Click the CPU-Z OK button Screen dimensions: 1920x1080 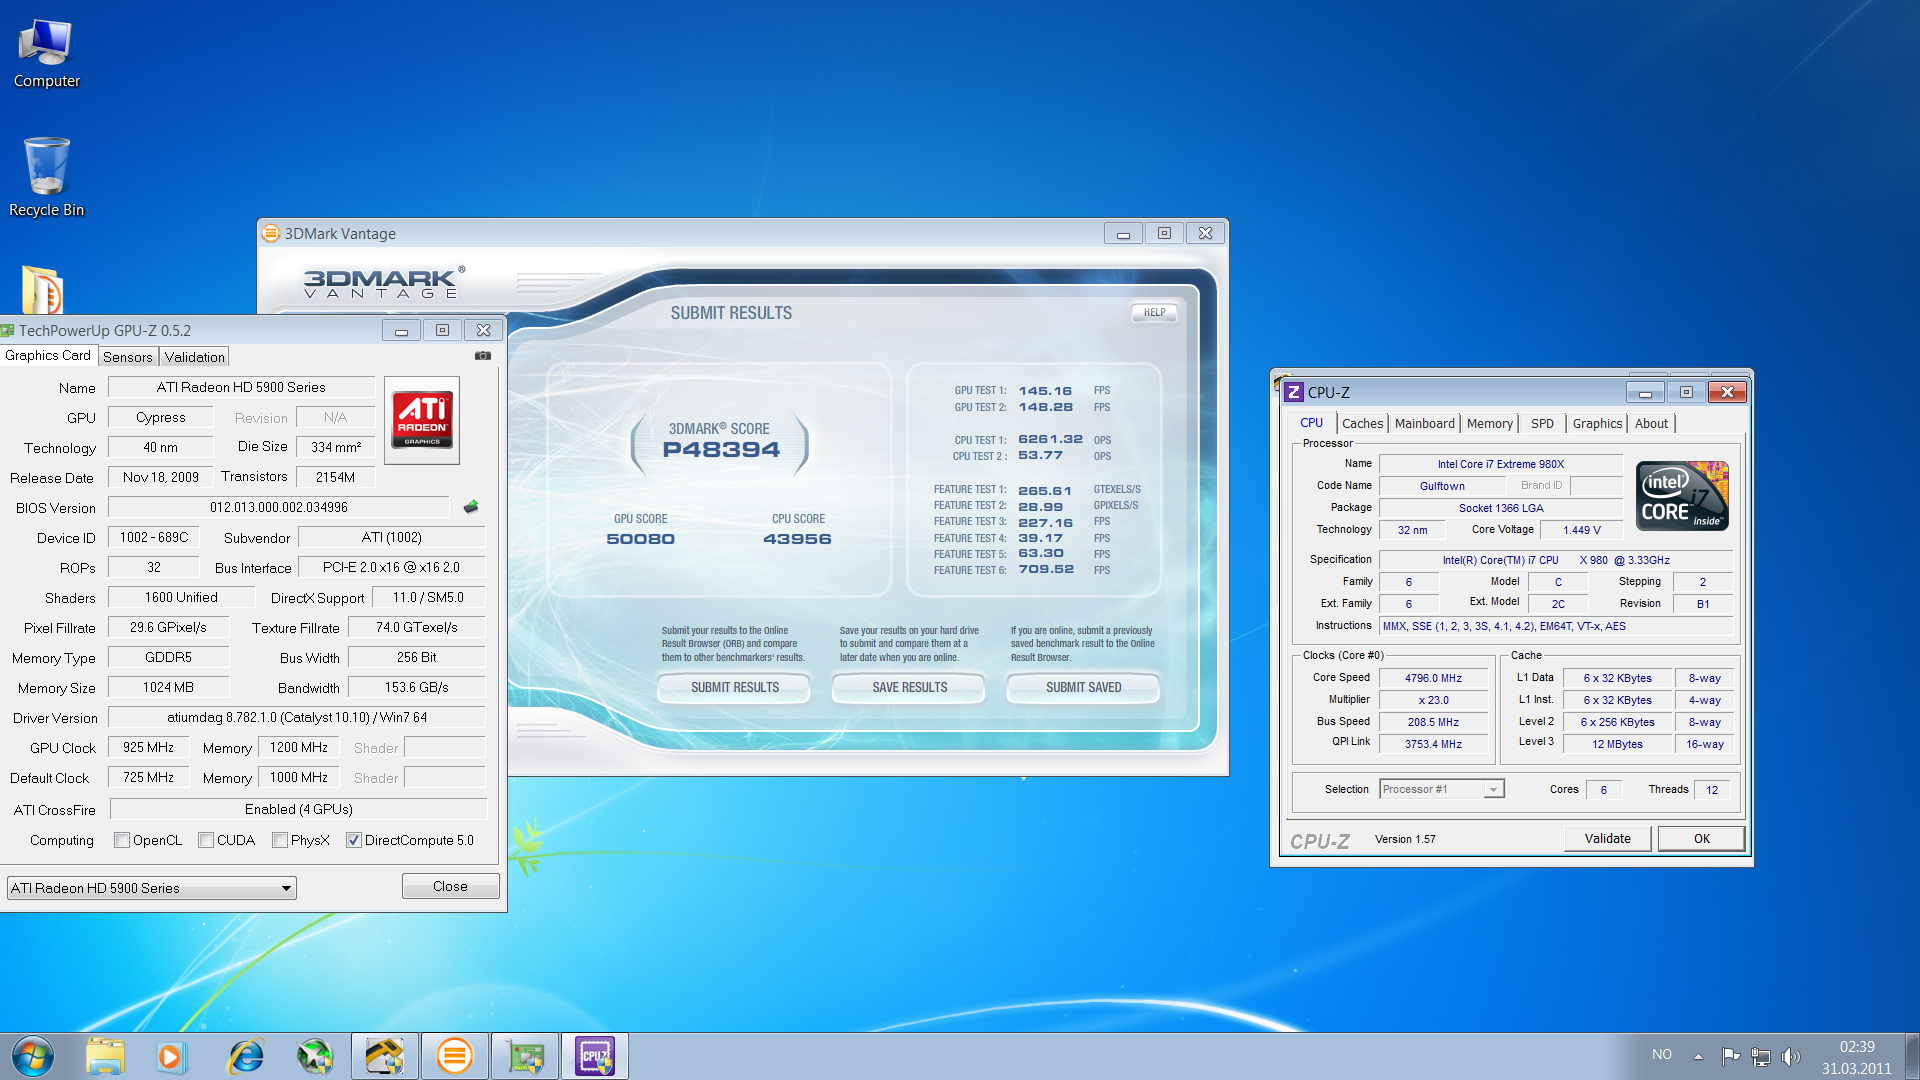click(1701, 838)
